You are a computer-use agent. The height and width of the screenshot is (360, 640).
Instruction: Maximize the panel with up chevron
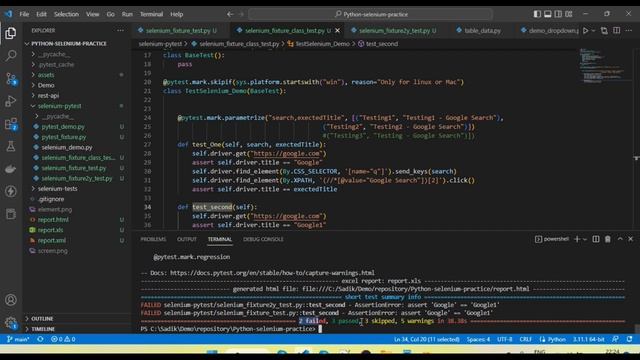click(620, 239)
